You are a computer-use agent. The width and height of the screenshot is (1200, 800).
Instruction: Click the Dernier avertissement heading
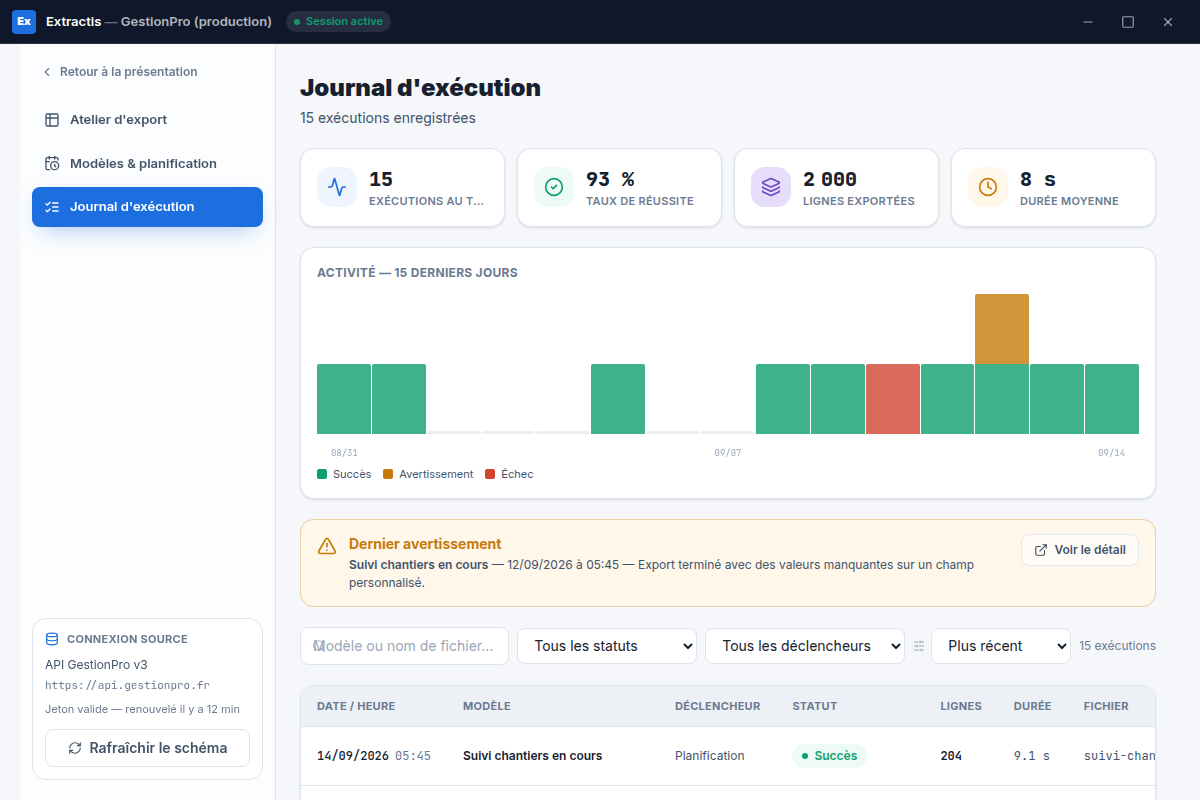[425, 544]
